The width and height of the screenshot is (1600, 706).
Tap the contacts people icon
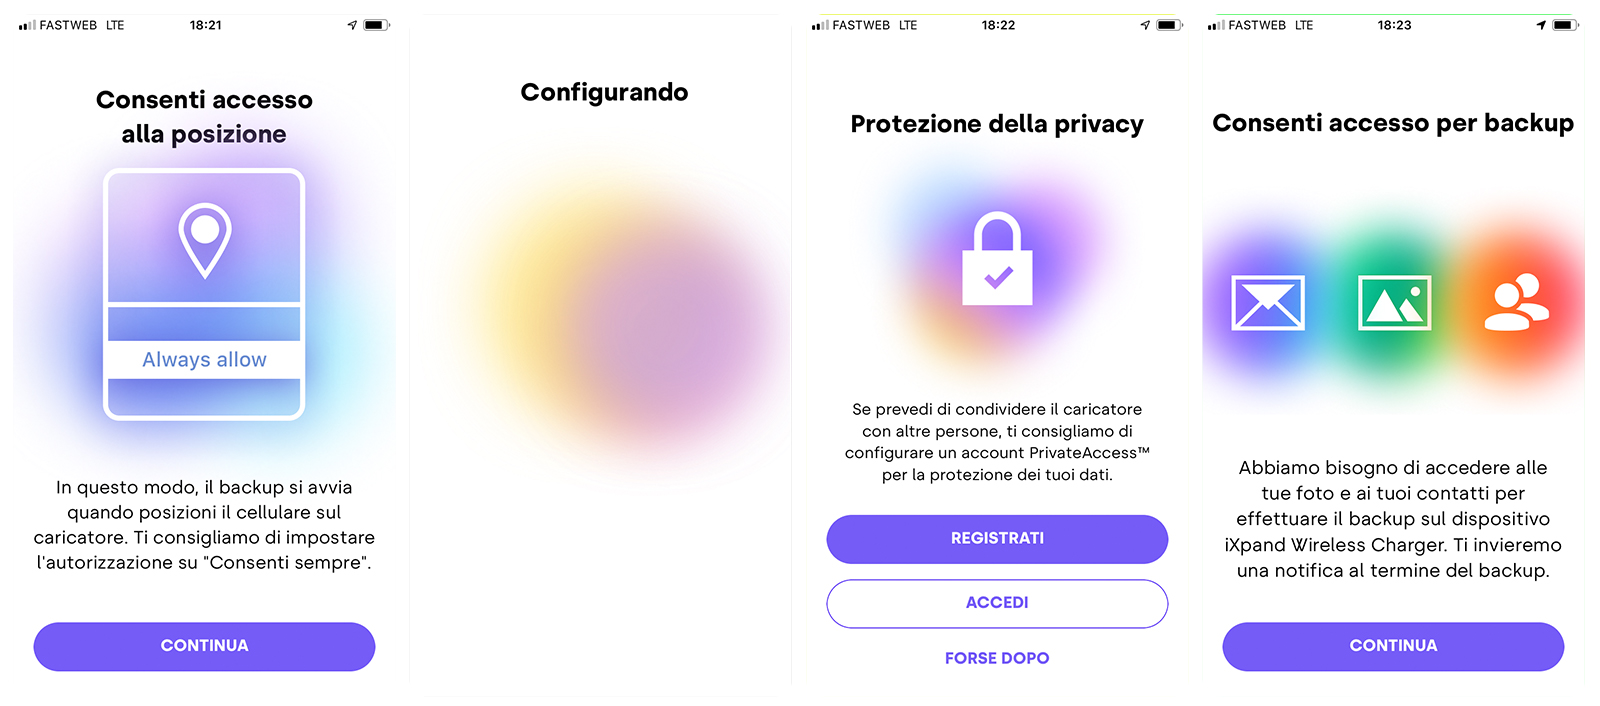pyautogui.click(x=1516, y=302)
